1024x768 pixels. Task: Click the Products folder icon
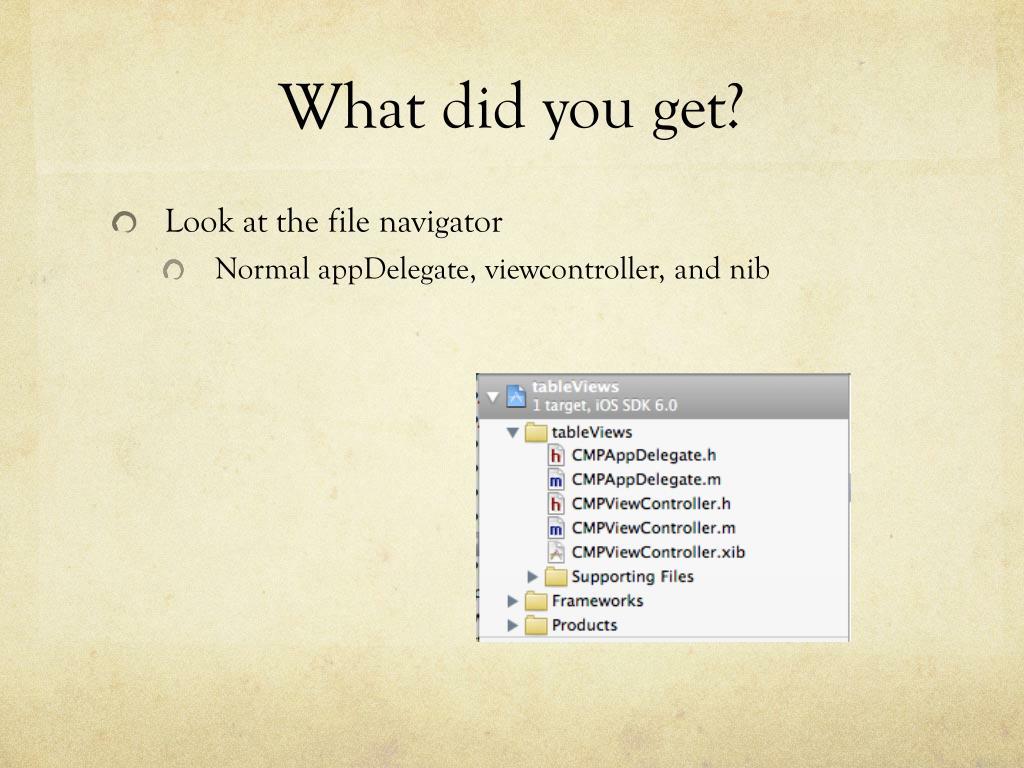pyautogui.click(x=536, y=625)
